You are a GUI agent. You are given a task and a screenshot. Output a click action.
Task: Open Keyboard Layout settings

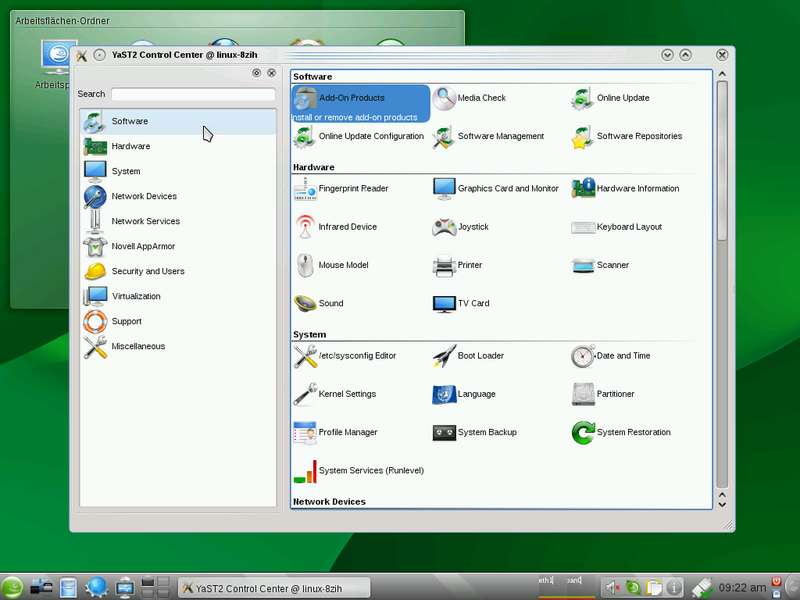pos(617,227)
